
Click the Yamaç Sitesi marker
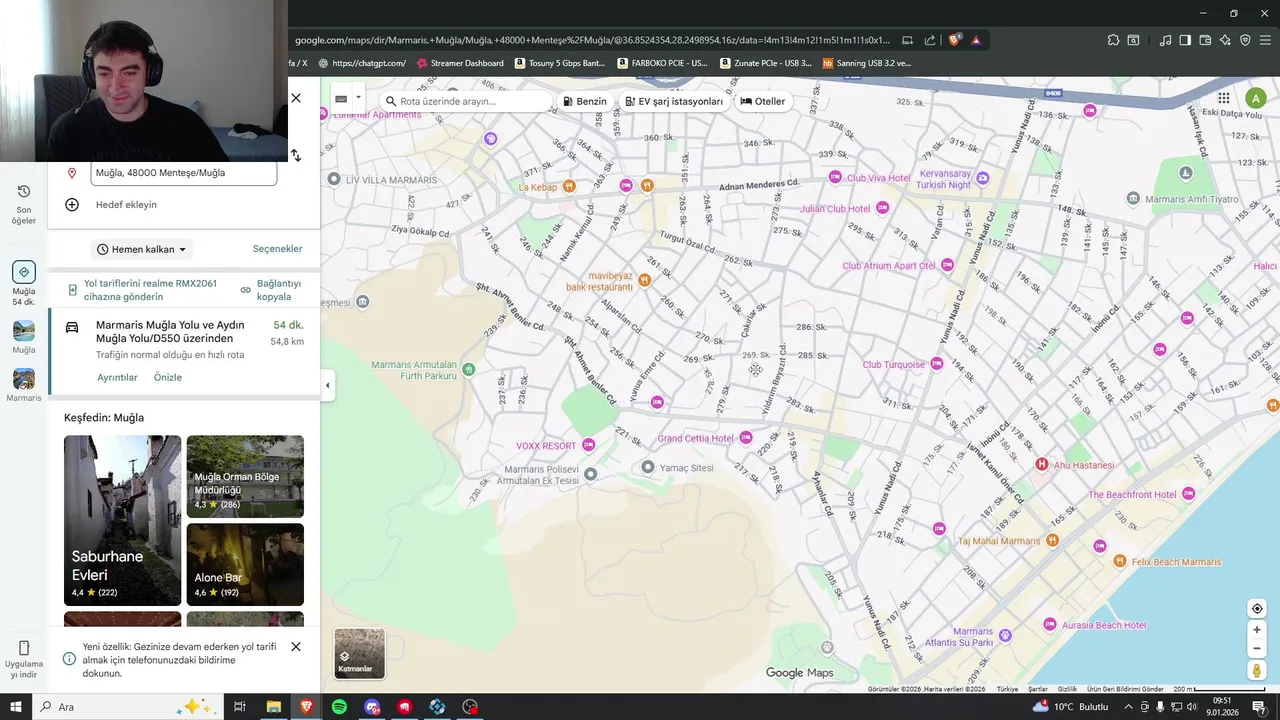coord(648,467)
